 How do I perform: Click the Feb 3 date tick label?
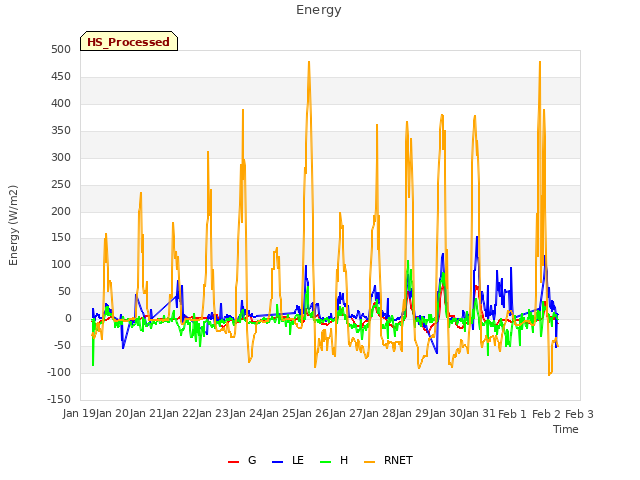580,414
